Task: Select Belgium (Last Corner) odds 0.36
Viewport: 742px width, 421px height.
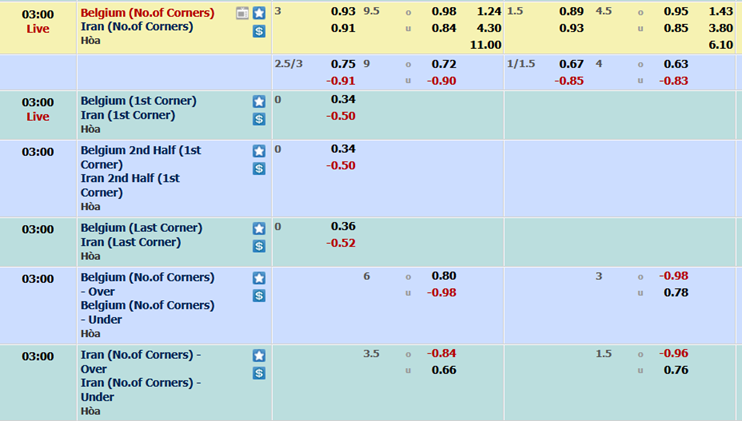Action: click(x=343, y=227)
